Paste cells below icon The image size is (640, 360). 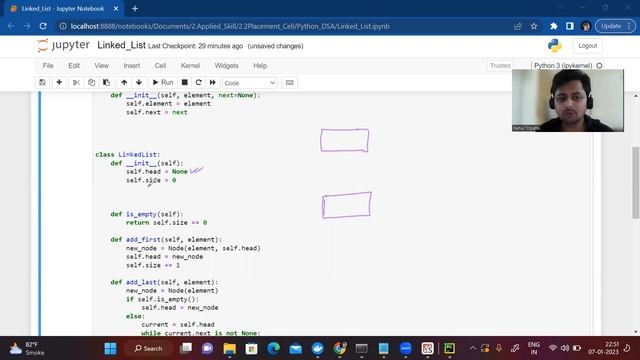tap(106, 82)
